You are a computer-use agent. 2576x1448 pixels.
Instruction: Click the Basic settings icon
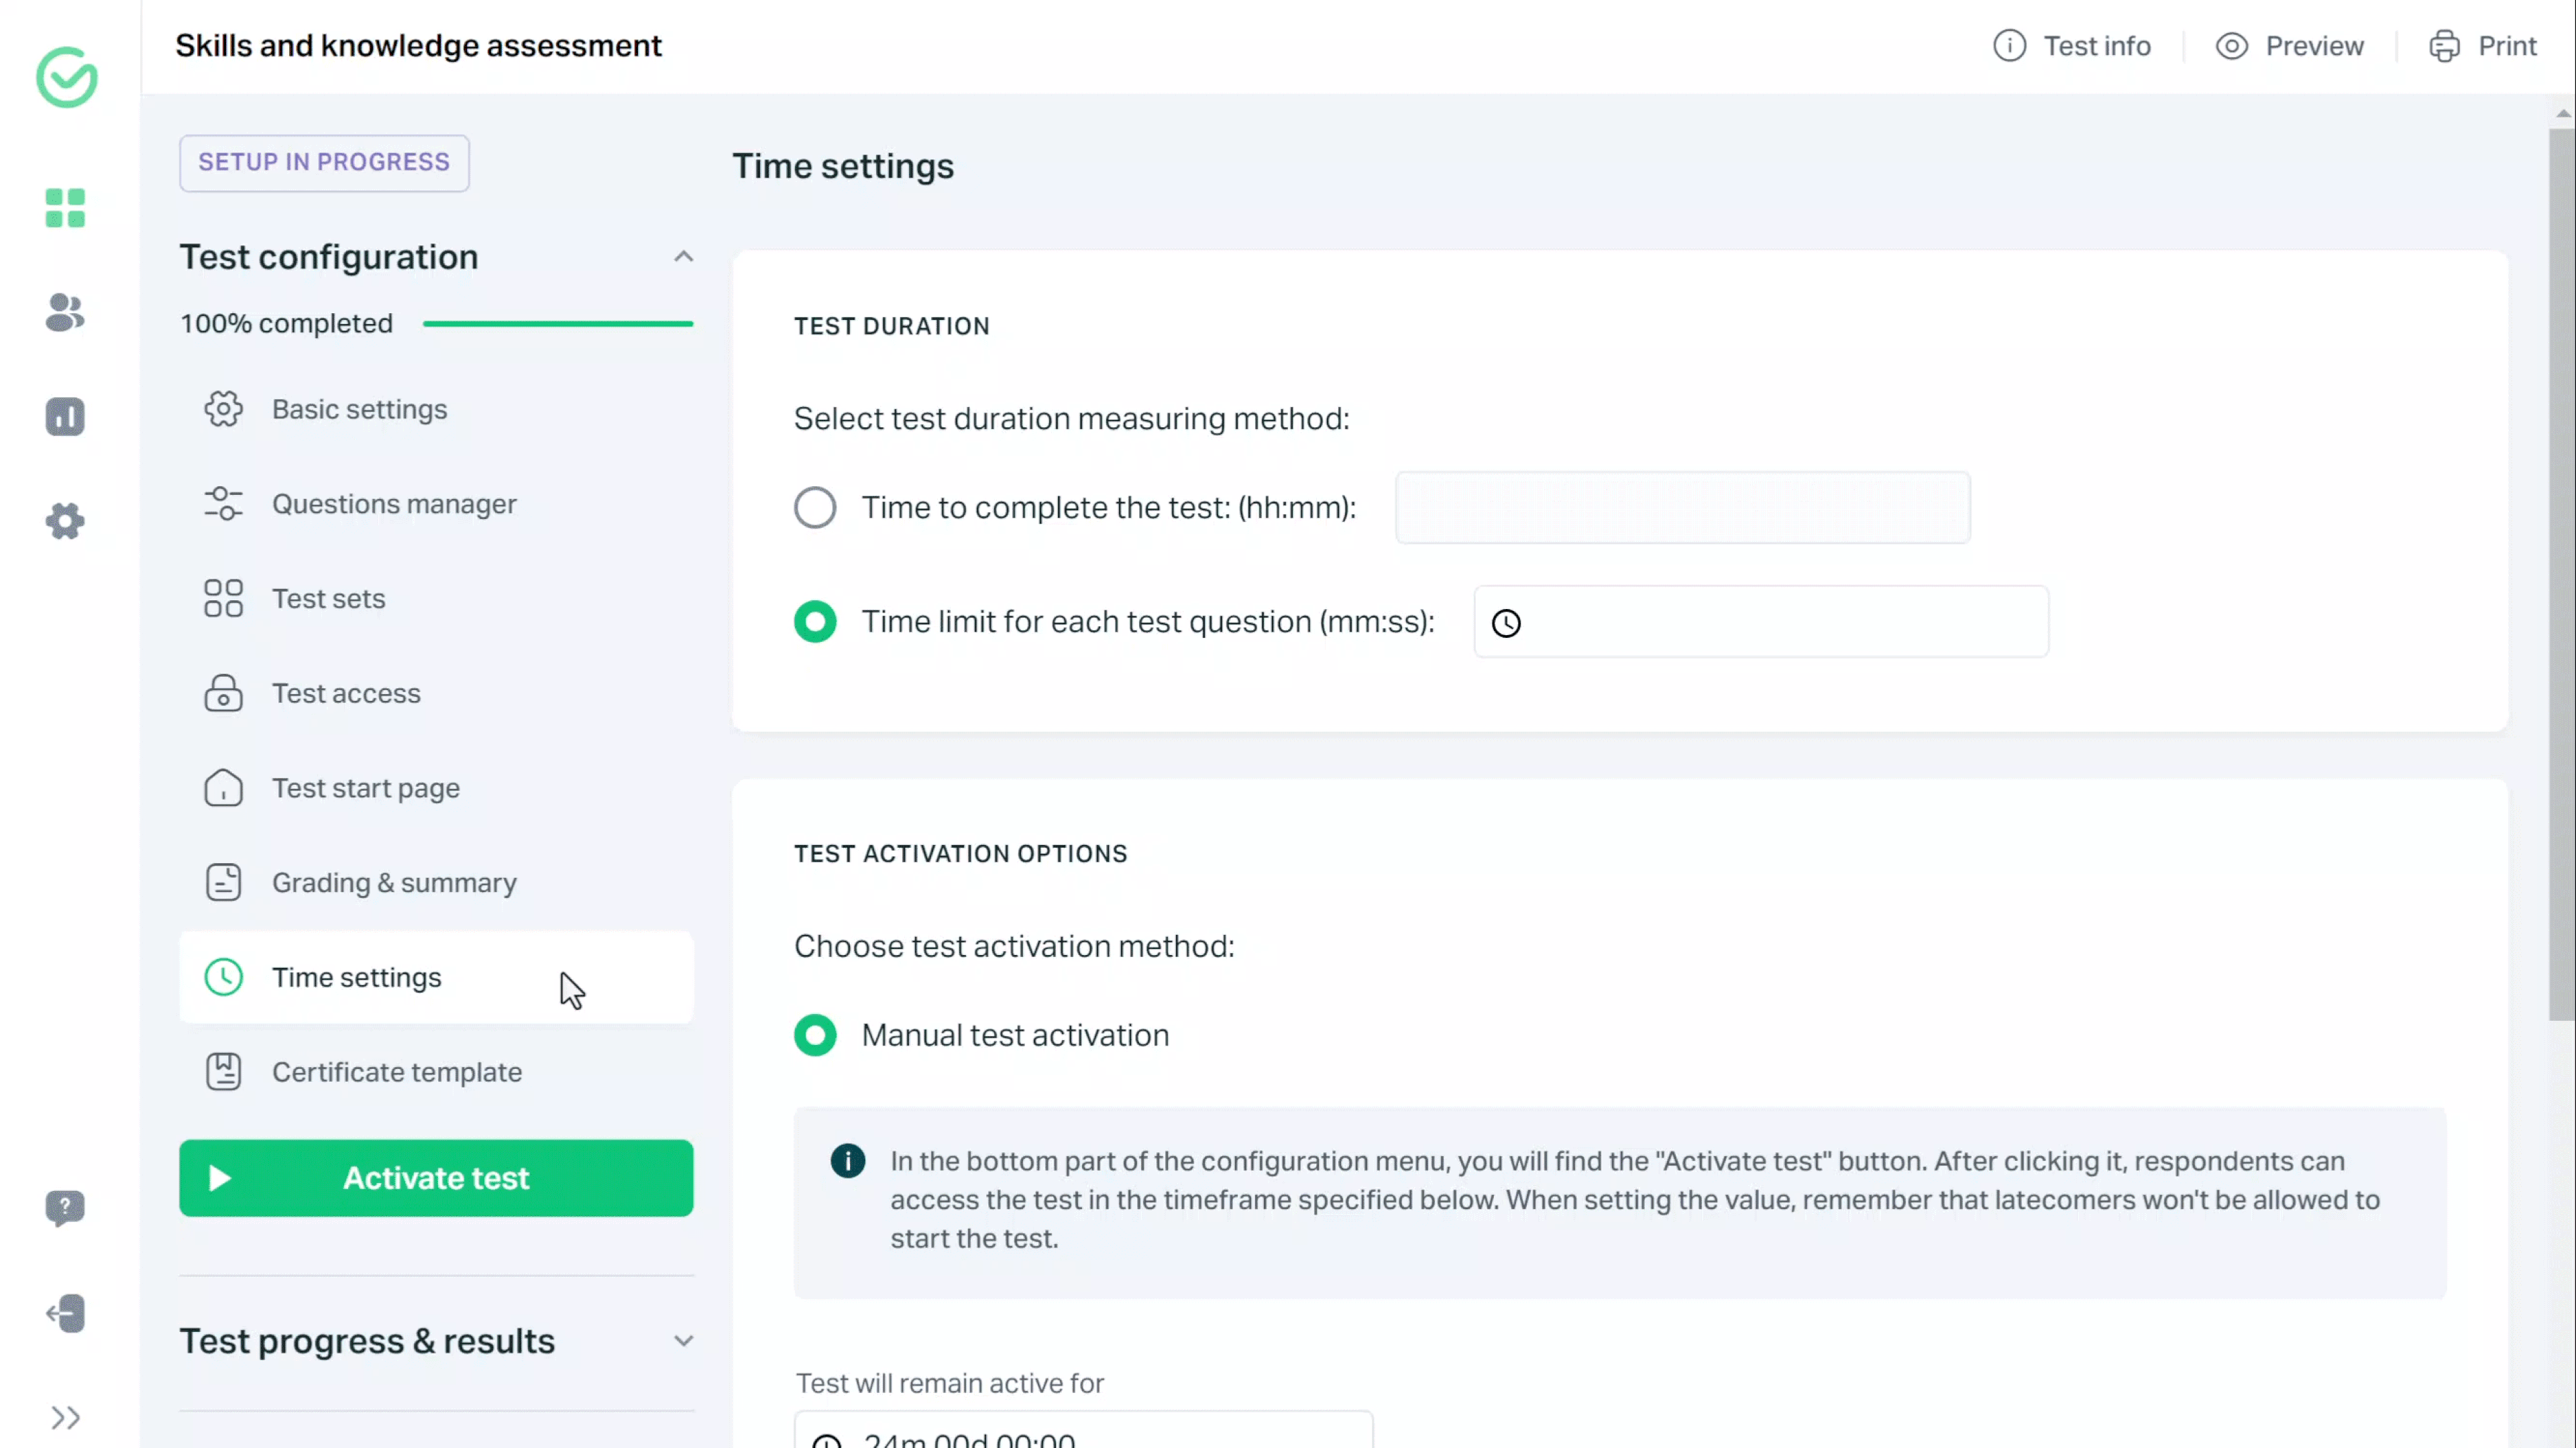(225, 408)
